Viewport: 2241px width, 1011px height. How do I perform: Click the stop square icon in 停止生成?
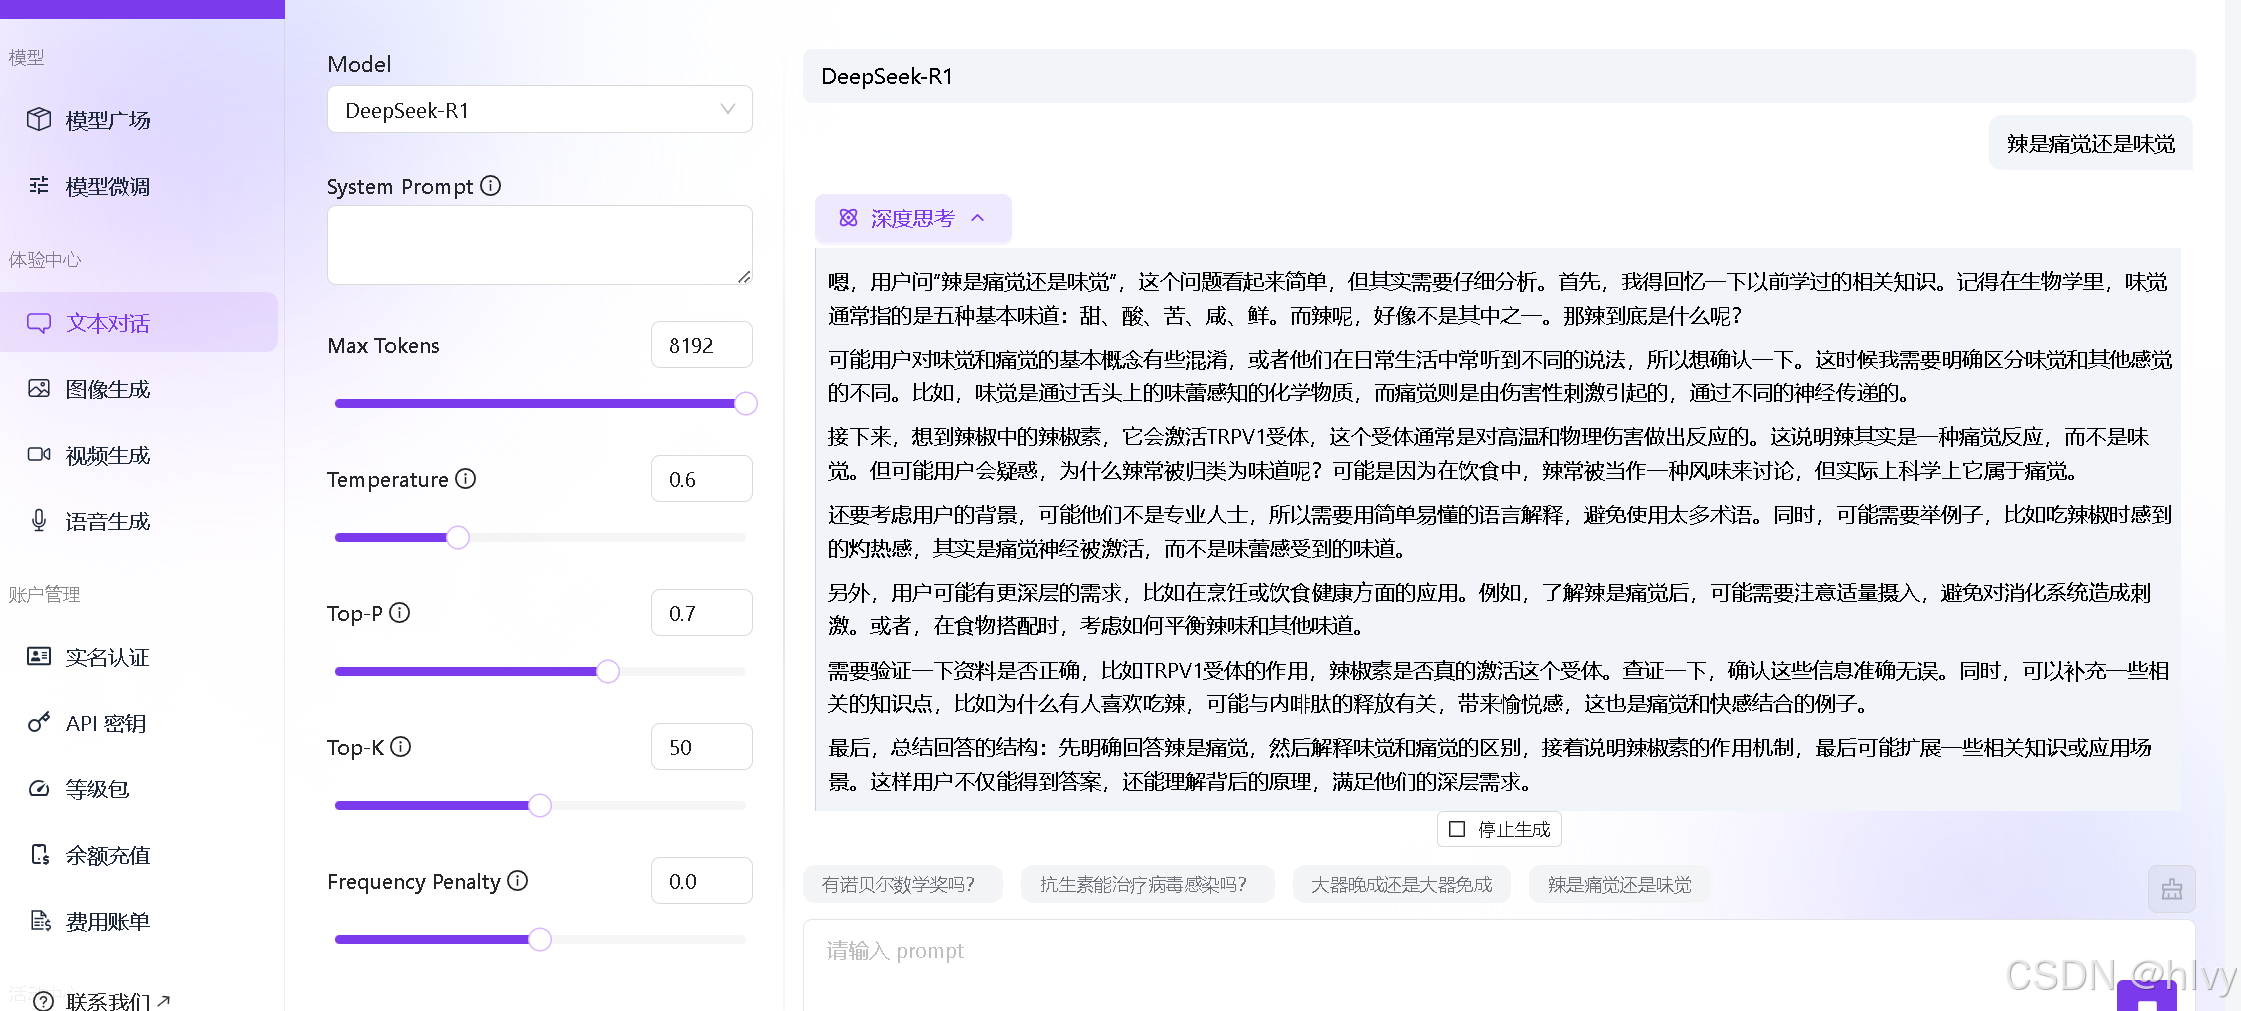1457,829
